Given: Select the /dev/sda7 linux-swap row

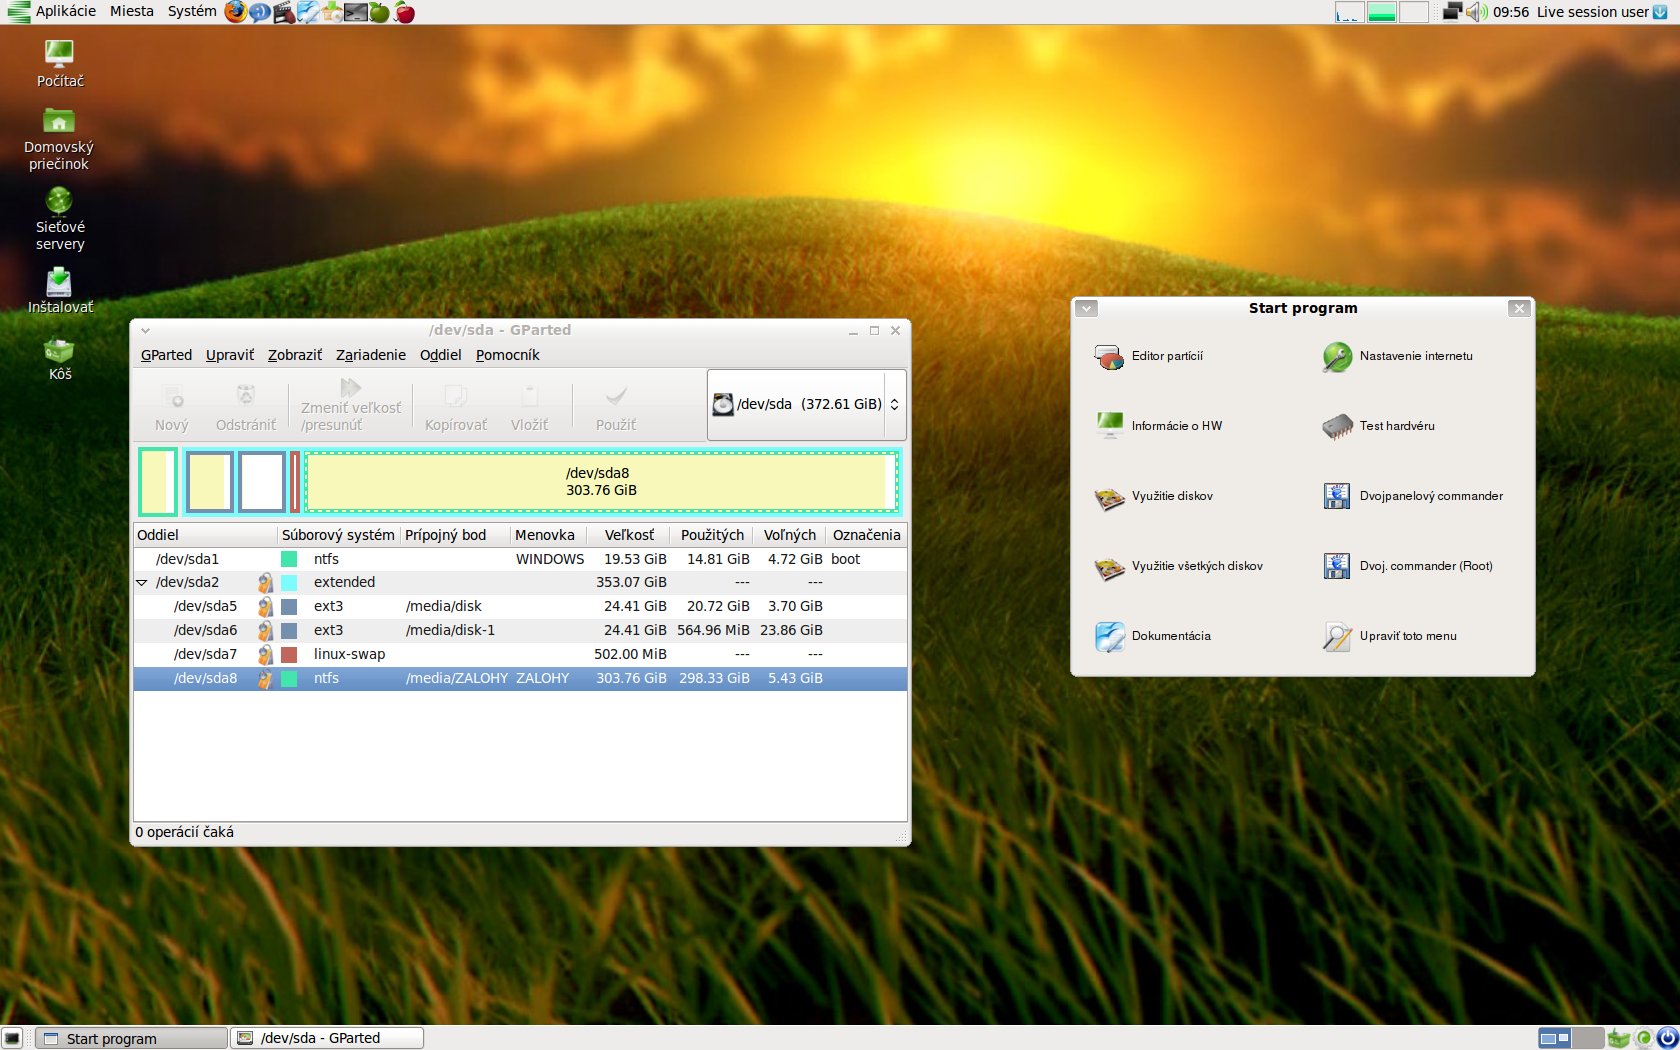Looking at the screenshot, I should 520,654.
